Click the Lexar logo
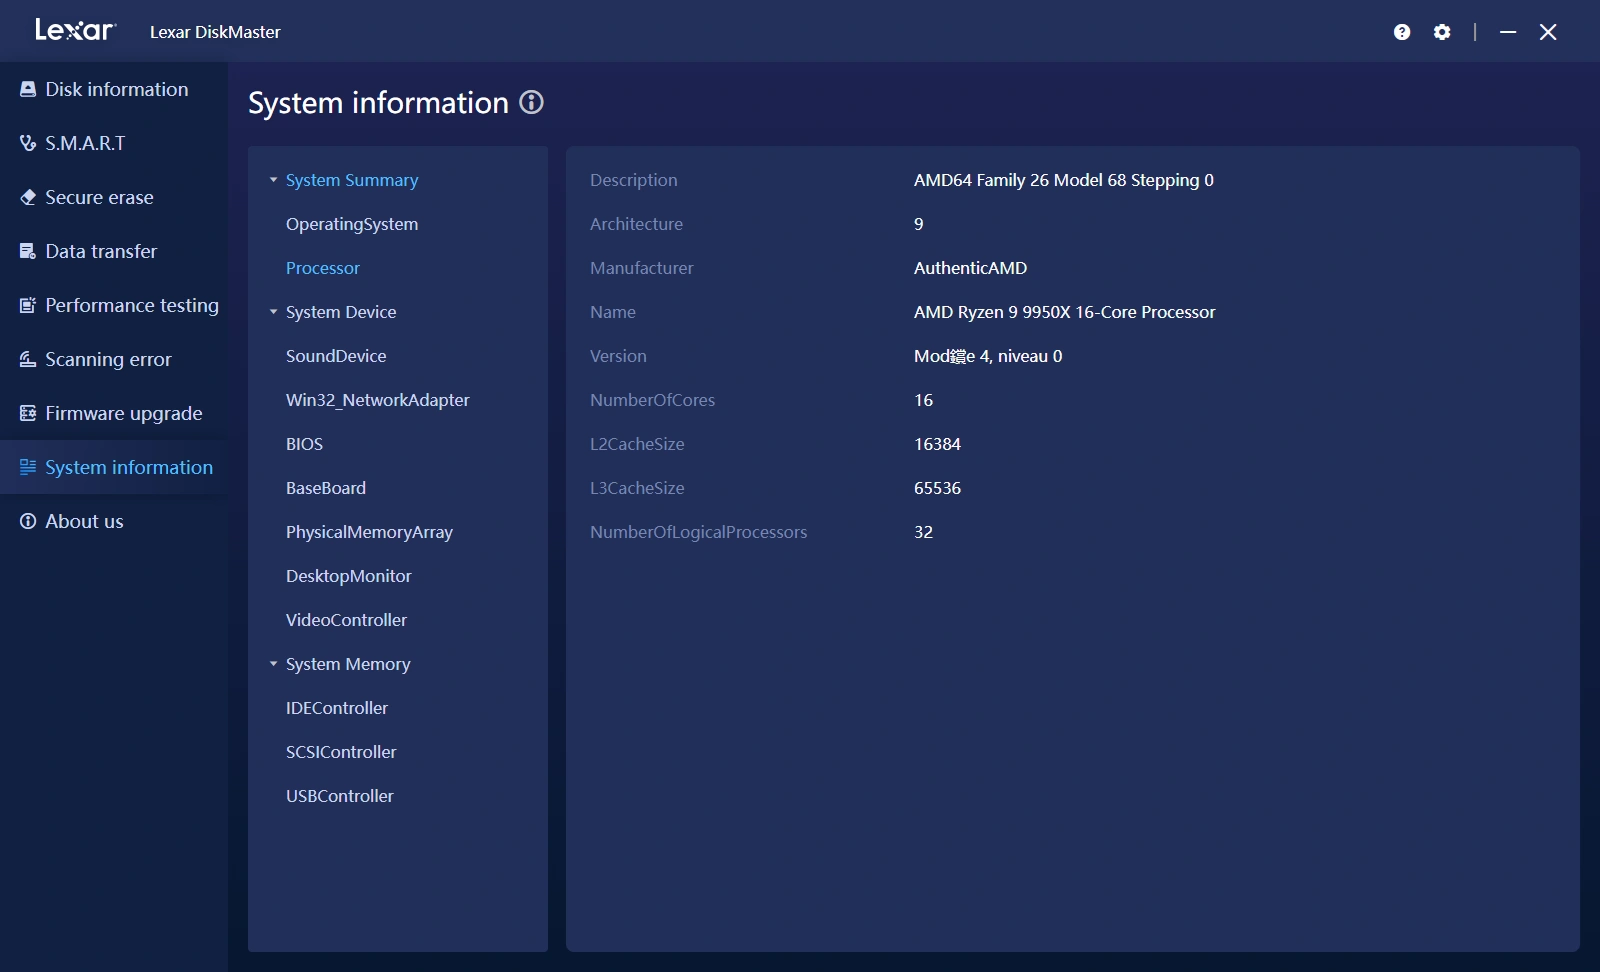Viewport: 1600px width, 972px height. (75, 30)
